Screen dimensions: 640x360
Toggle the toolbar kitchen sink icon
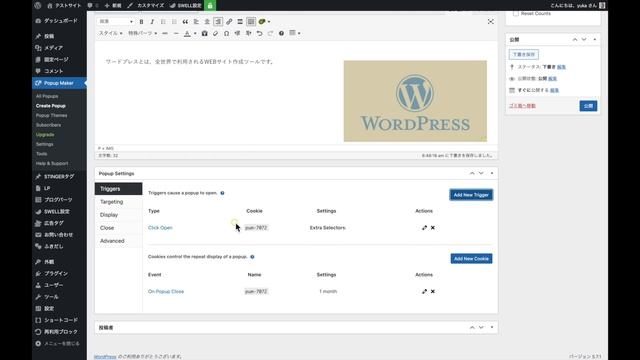(251, 22)
